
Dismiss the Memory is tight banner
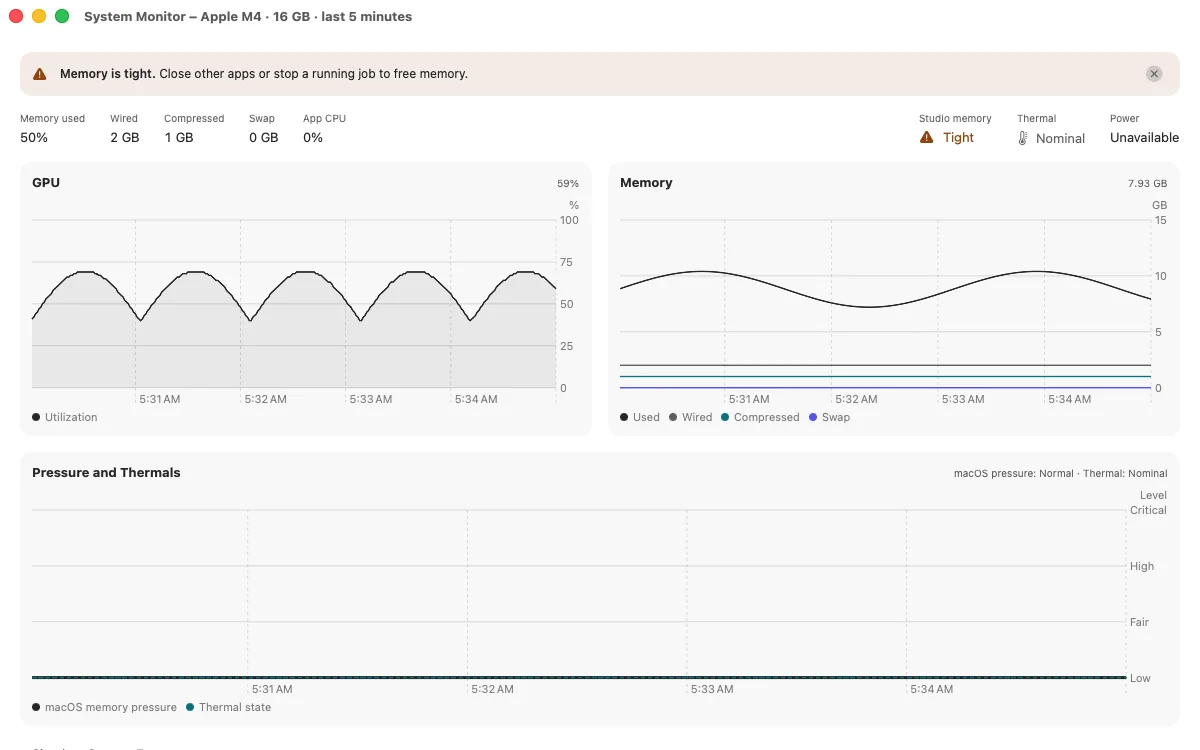click(x=1154, y=74)
